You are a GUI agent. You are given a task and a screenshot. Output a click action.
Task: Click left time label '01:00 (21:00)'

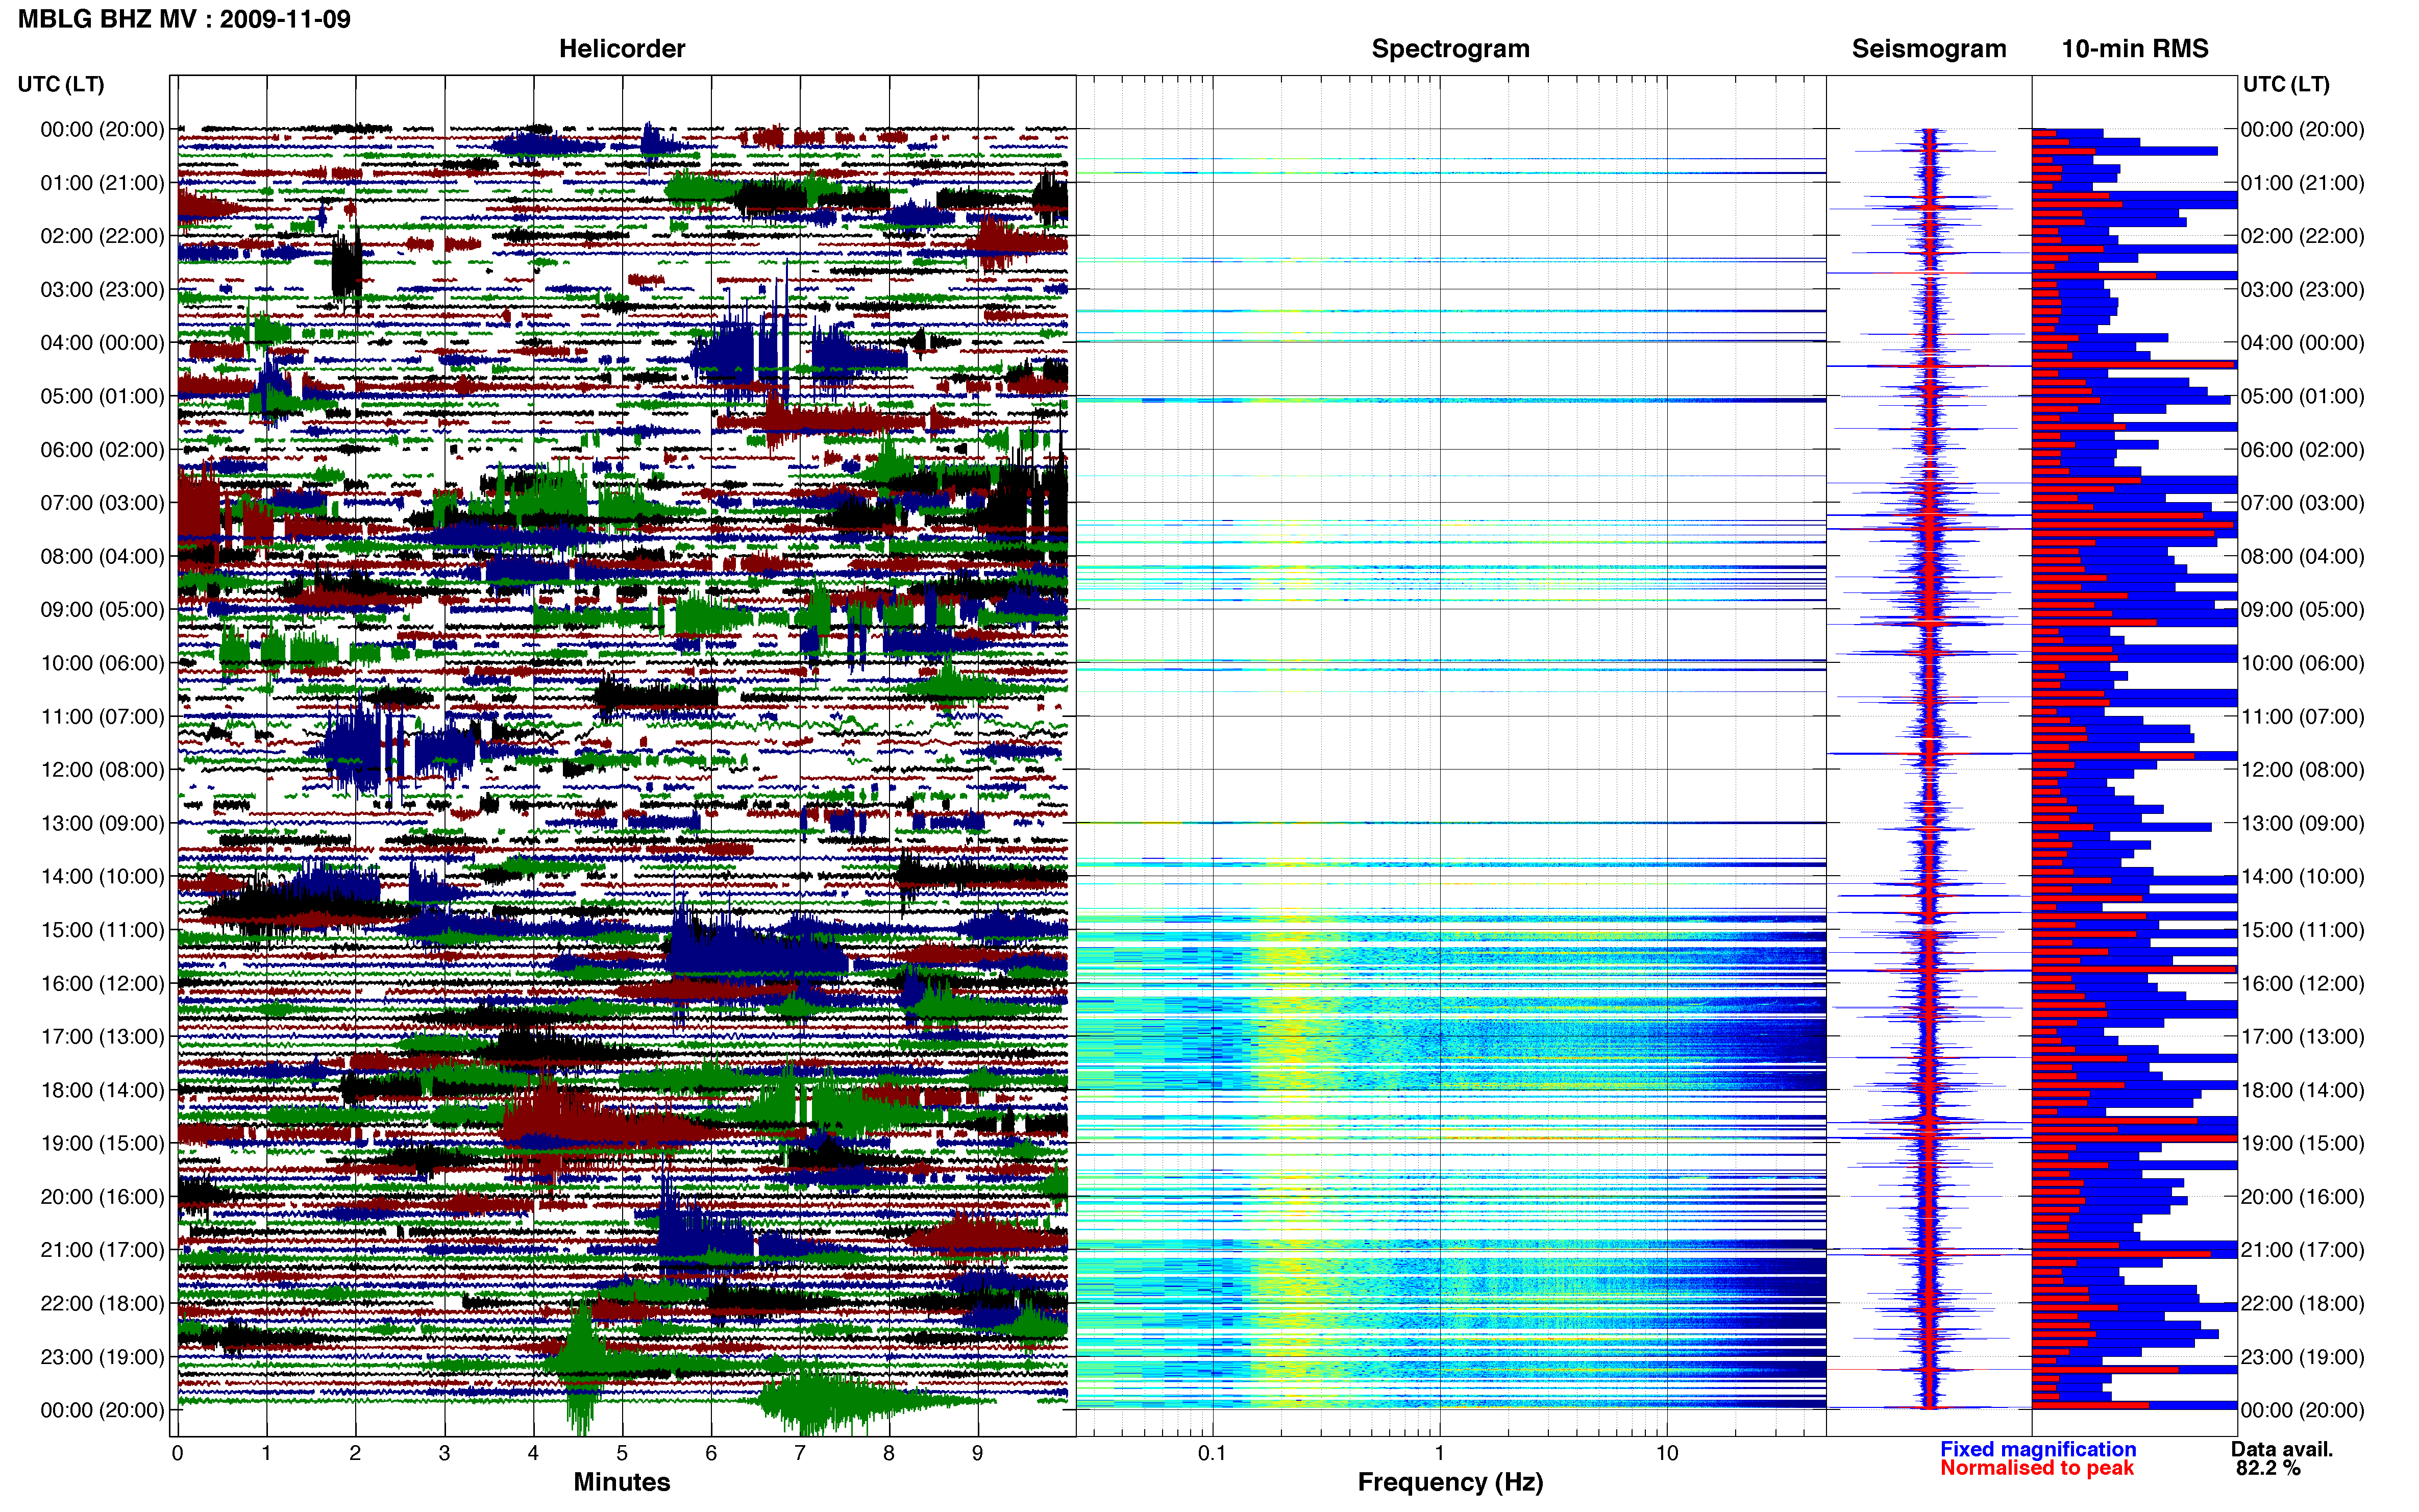pos(102,183)
